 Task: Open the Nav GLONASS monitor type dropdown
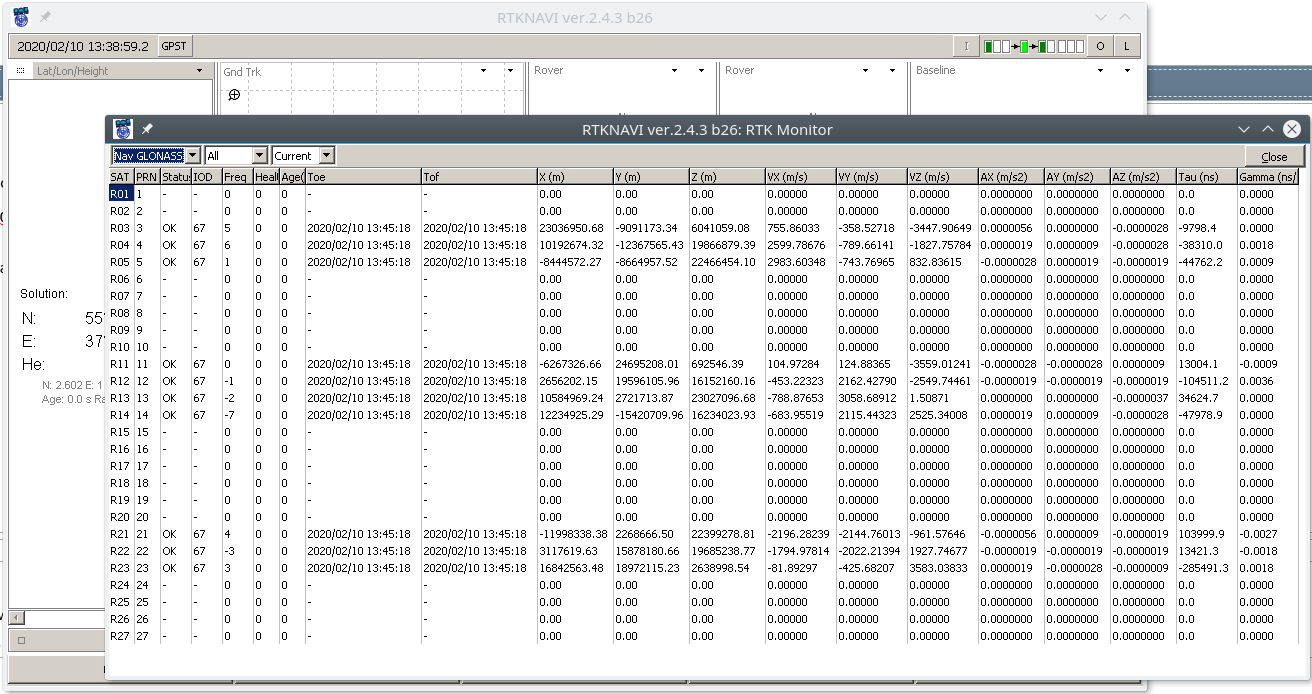tap(193, 156)
